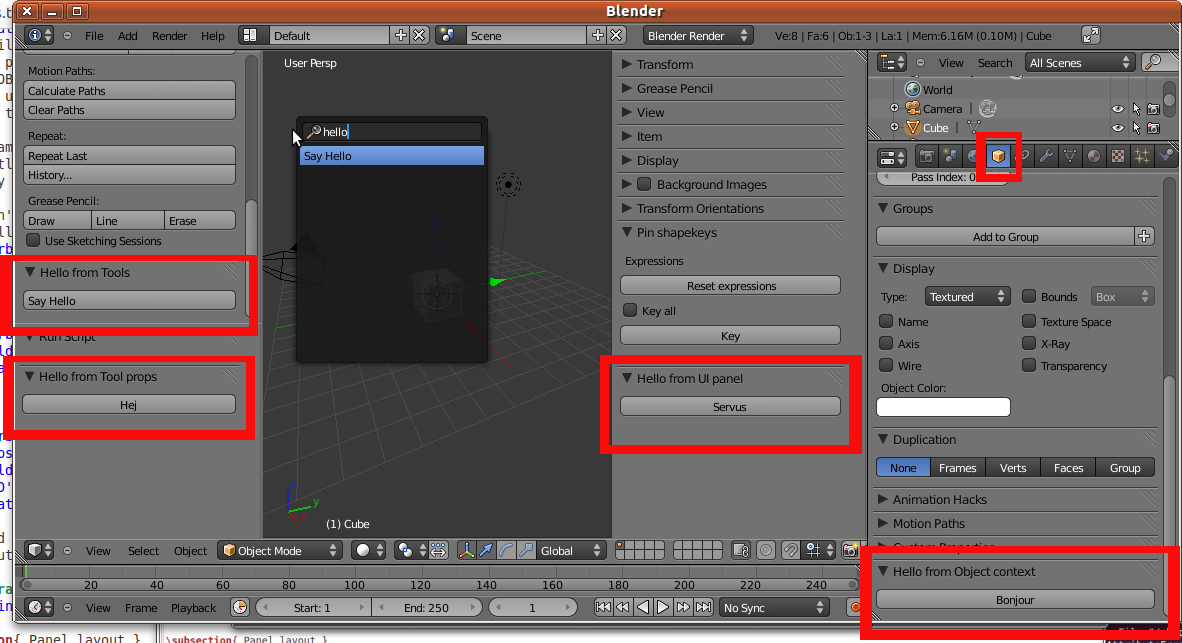Open the Material sphere tab icon
Viewport: 1182px width, 643px height.
(x=1094, y=157)
